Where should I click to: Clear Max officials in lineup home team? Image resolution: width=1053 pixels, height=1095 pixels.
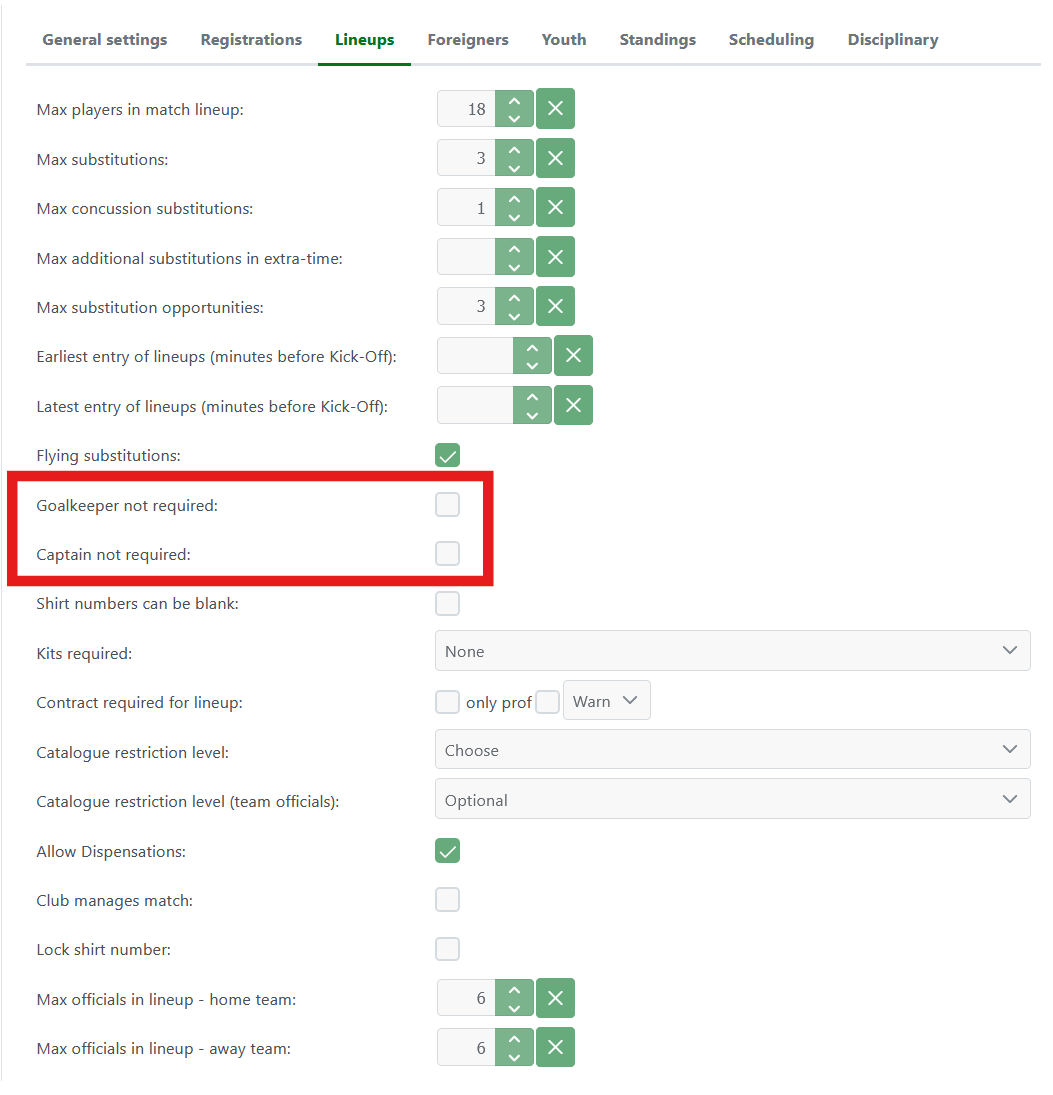pyautogui.click(x=555, y=998)
